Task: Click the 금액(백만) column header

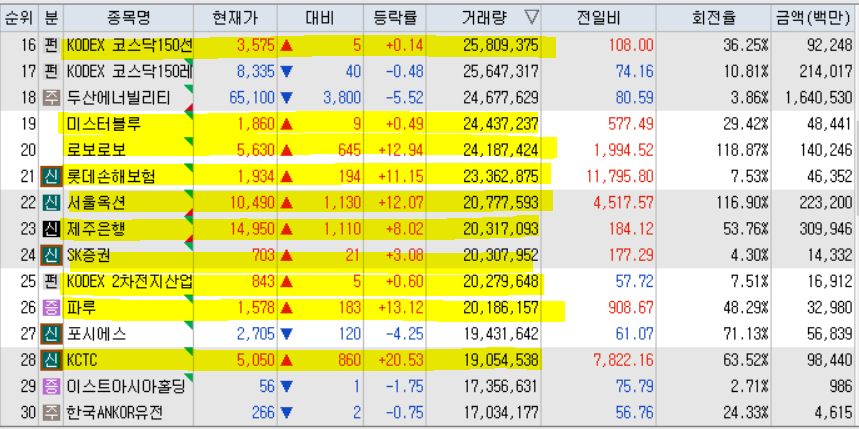Action: [812, 18]
